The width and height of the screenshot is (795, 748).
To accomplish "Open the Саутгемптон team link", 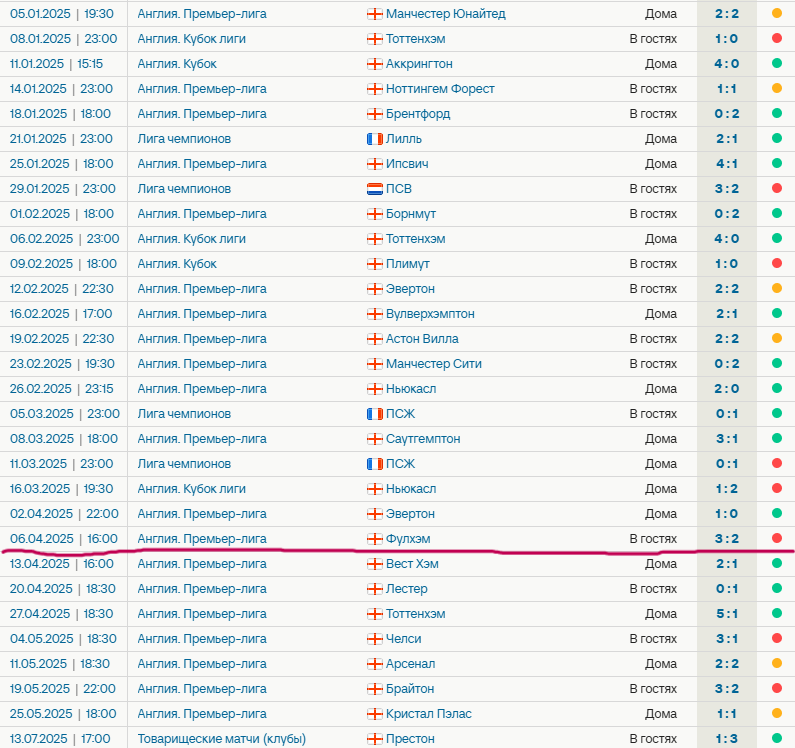I will tap(423, 439).
